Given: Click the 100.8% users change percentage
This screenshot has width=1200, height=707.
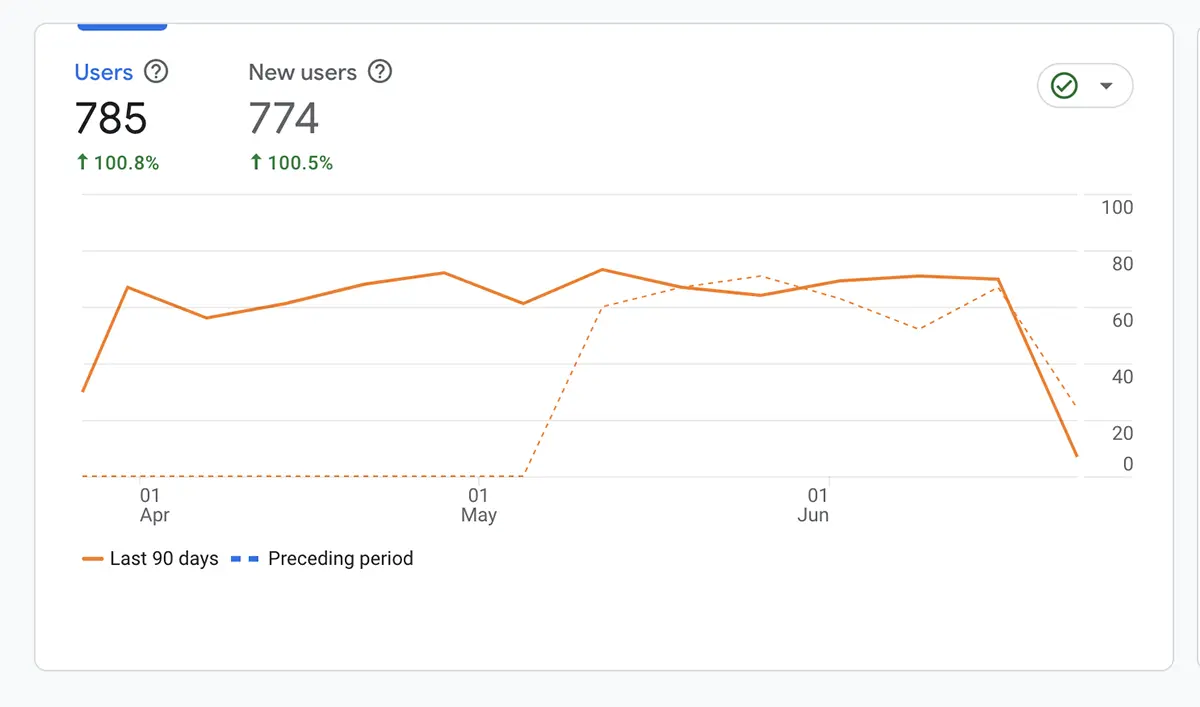Looking at the screenshot, I should 127,163.
